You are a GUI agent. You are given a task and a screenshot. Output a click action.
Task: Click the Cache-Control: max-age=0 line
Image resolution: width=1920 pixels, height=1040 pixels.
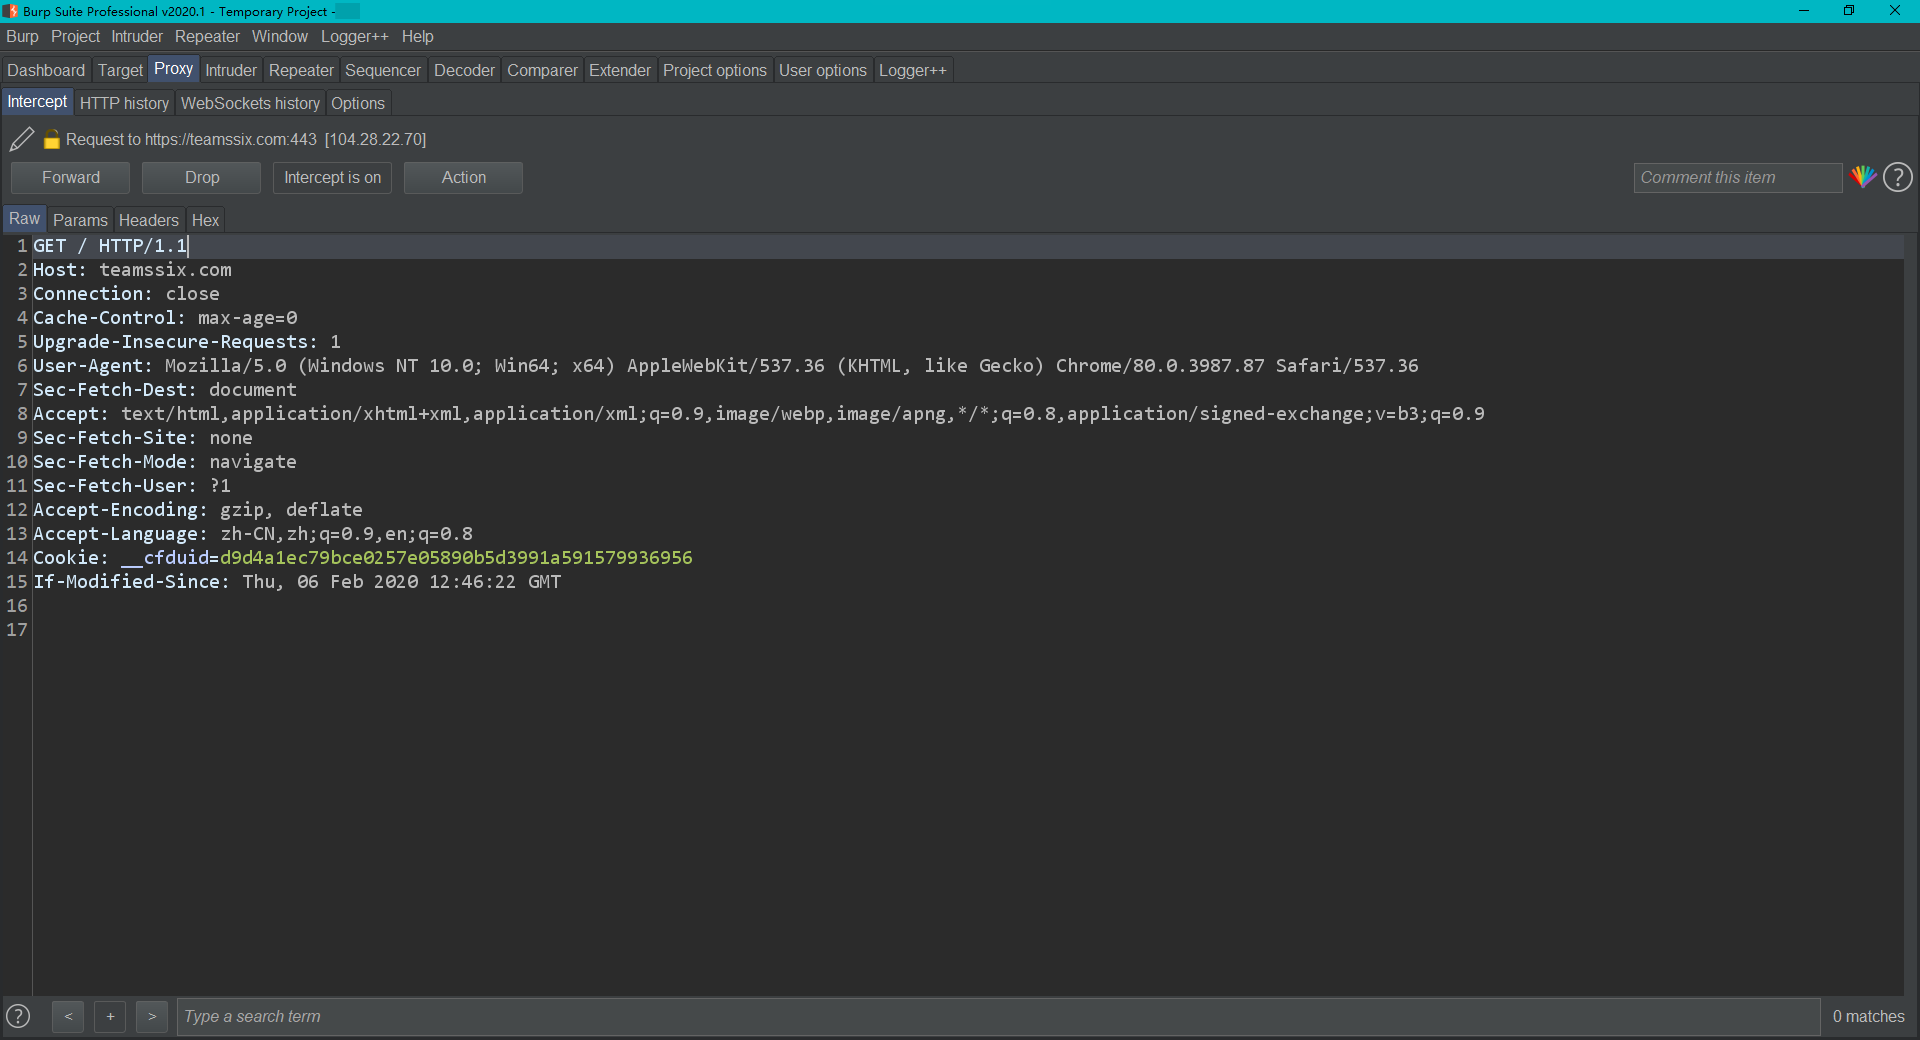tap(165, 318)
